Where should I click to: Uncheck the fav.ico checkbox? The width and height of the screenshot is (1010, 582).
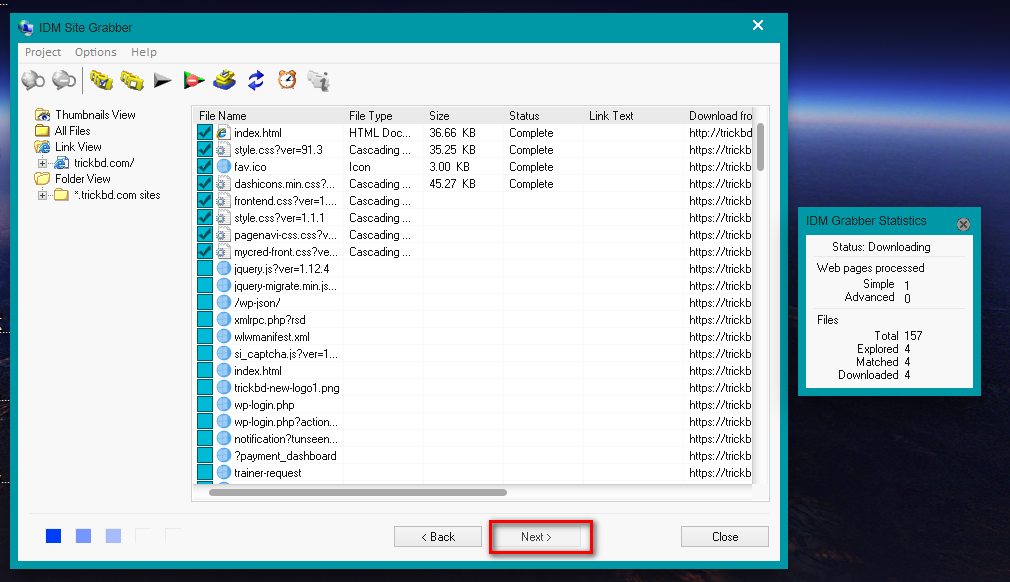205,166
